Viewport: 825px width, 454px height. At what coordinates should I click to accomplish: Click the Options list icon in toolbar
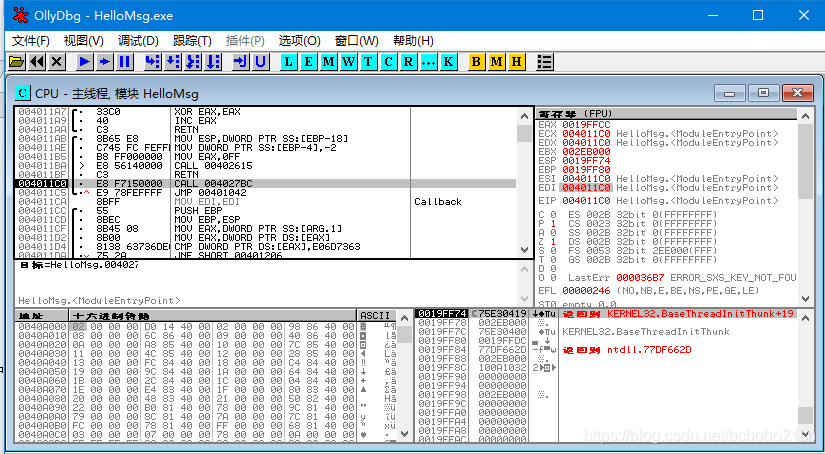pyautogui.click(x=545, y=62)
